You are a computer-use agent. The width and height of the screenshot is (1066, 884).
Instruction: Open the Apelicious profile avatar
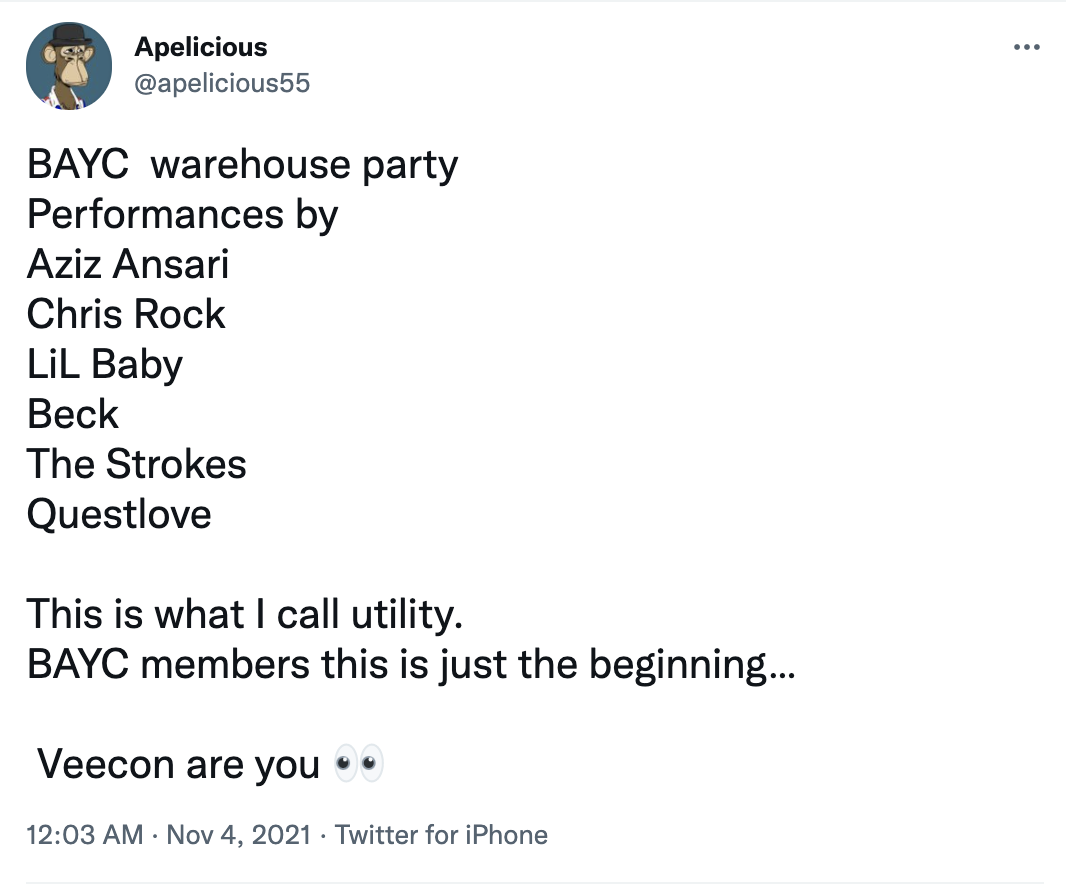(x=68, y=65)
